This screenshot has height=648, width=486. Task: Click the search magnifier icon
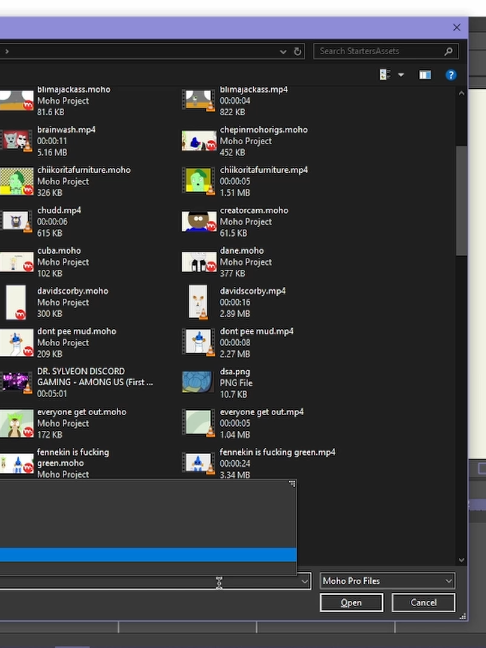click(448, 51)
